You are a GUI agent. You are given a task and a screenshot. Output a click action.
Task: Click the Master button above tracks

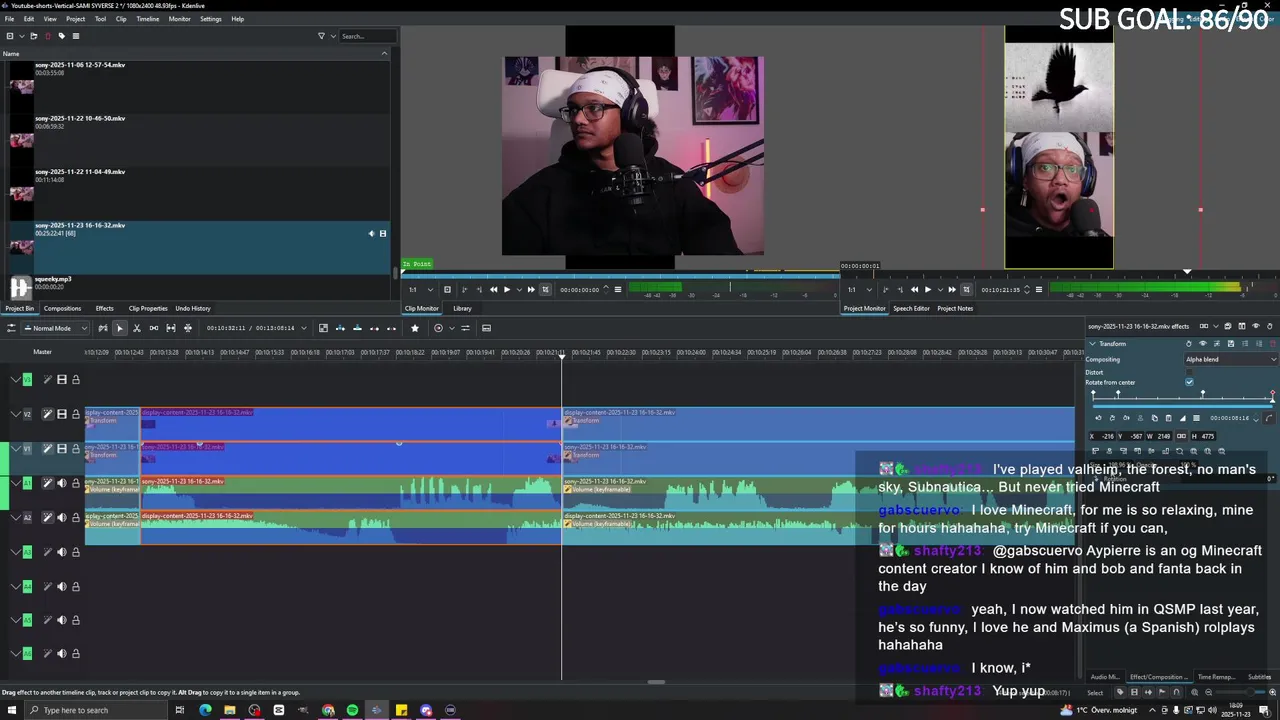(x=42, y=352)
